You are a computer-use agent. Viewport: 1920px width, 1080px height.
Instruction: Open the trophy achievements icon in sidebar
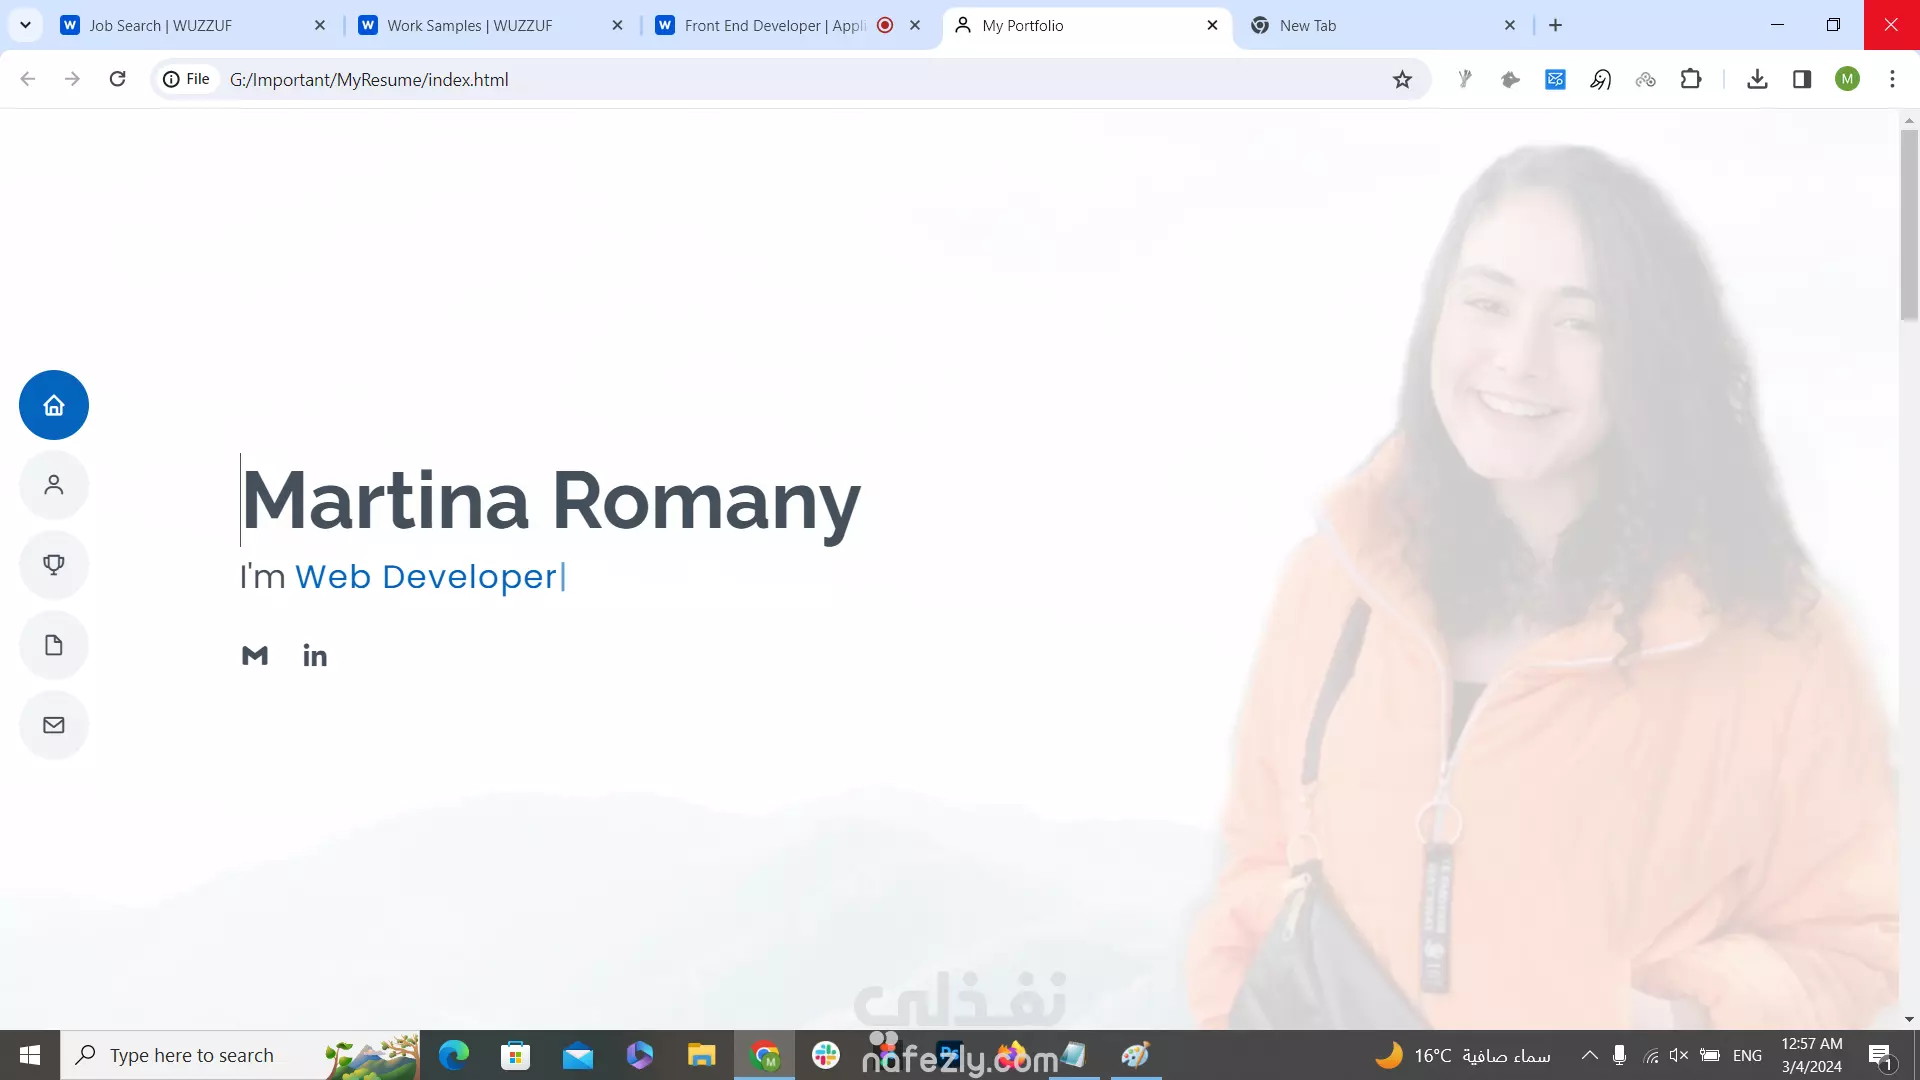[54, 565]
